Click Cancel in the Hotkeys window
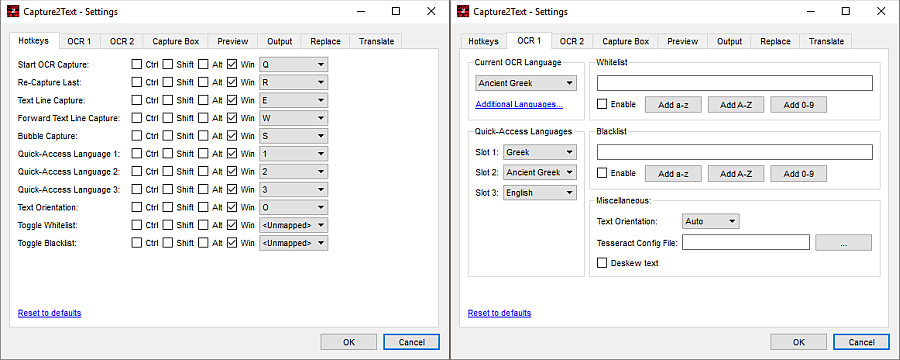 pos(412,342)
